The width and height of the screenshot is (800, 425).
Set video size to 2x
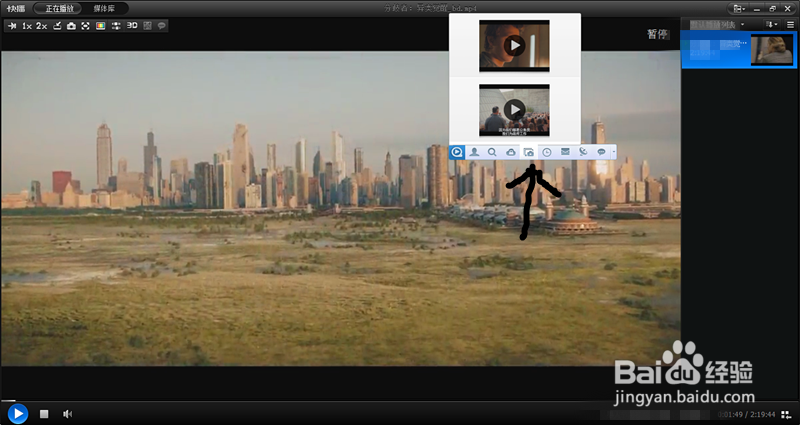pos(42,26)
